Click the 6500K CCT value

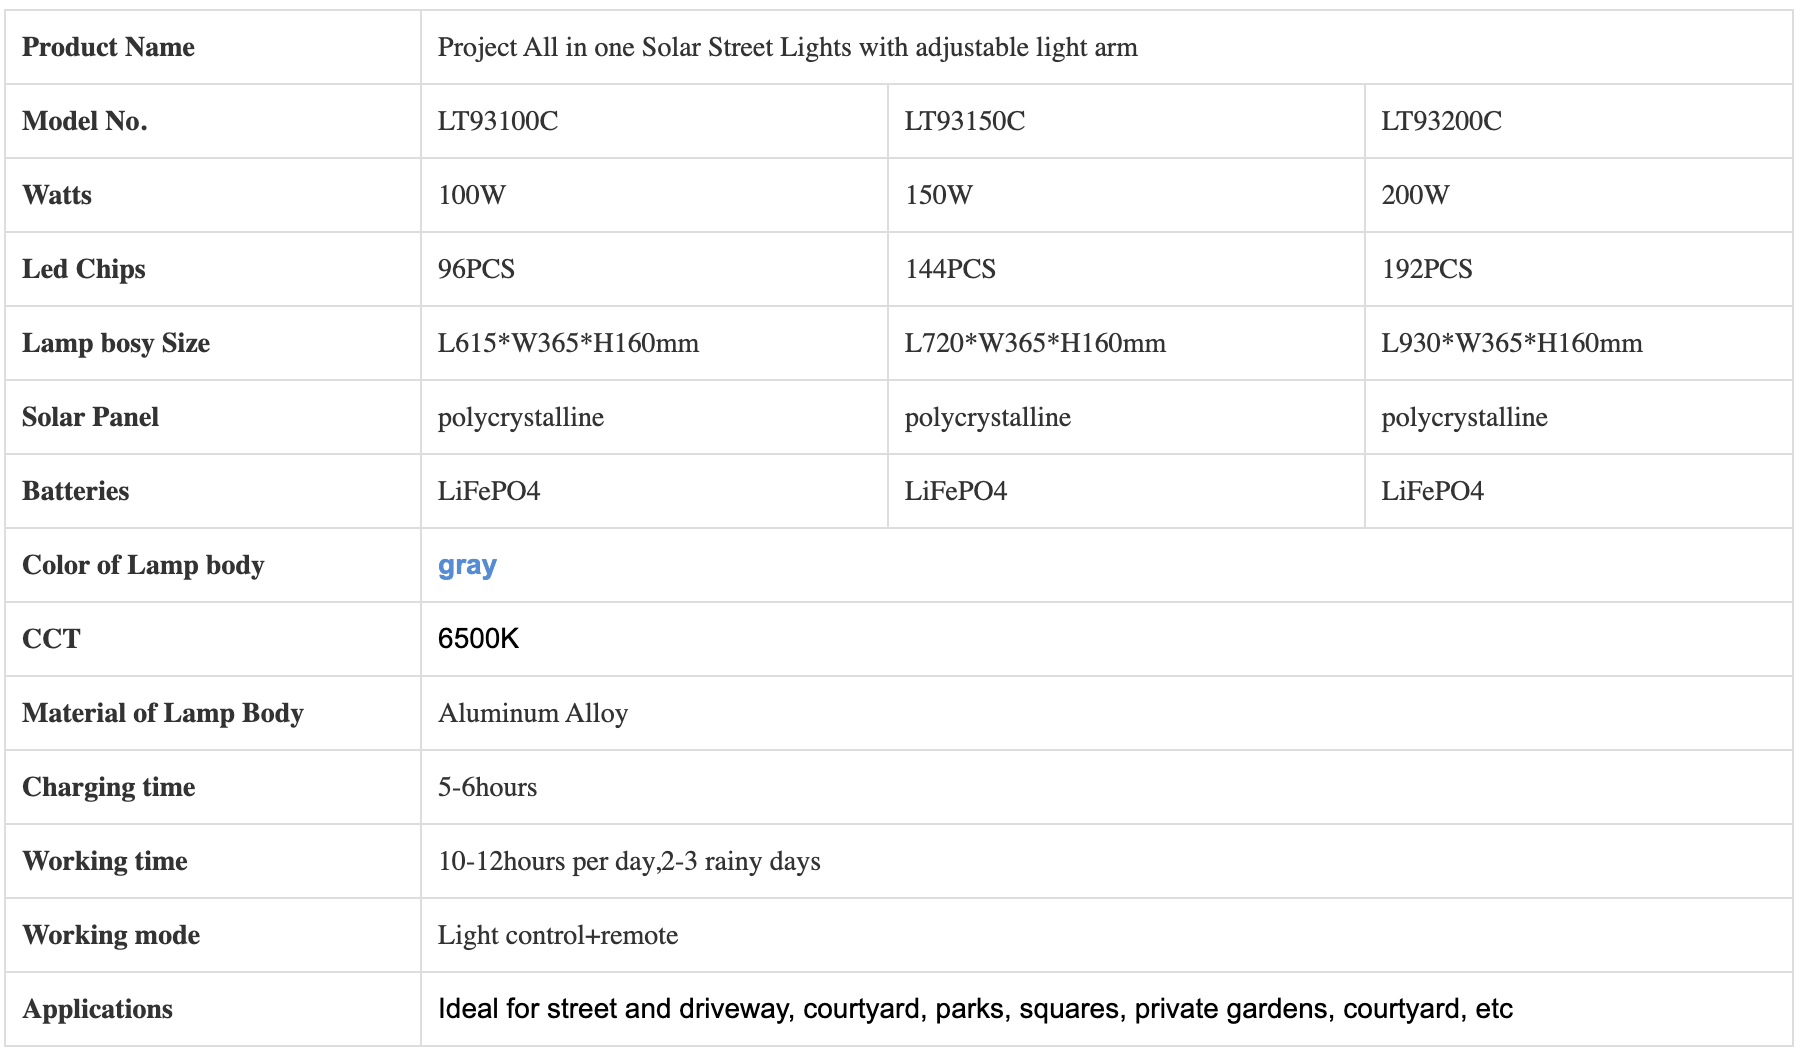pos(478,639)
